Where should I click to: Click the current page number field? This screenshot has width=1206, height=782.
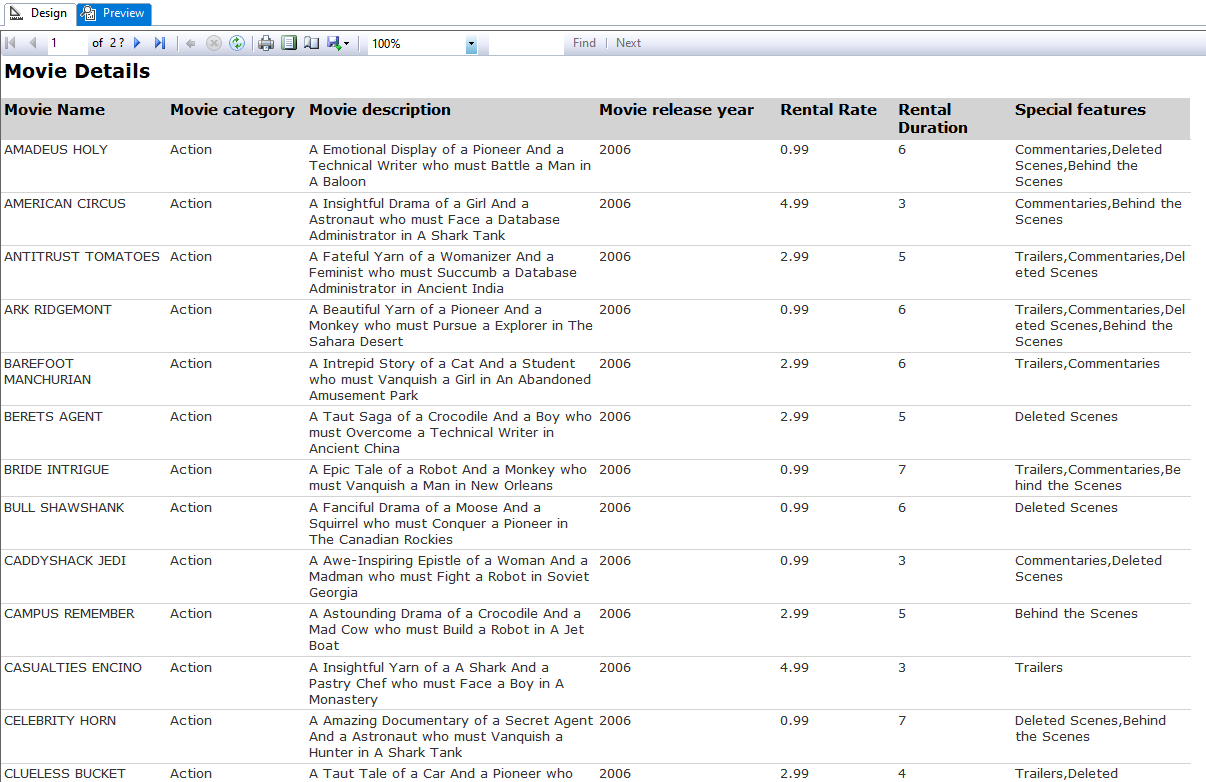click(67, 43)
